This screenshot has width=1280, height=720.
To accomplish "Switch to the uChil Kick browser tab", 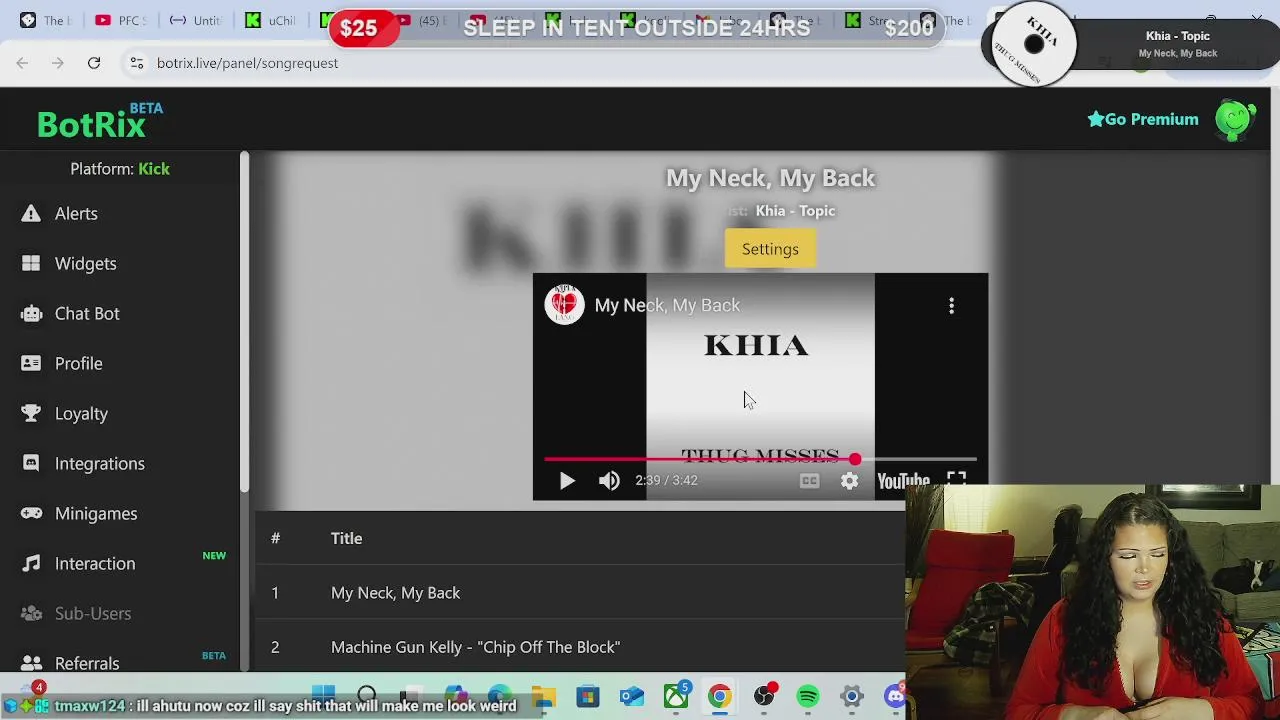I will 271,20.
